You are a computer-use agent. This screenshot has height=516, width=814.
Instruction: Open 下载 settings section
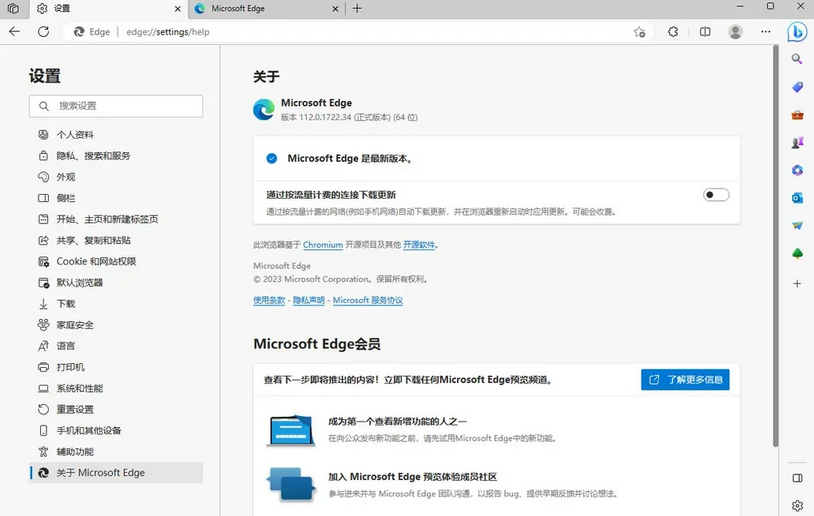coord(116,304)
